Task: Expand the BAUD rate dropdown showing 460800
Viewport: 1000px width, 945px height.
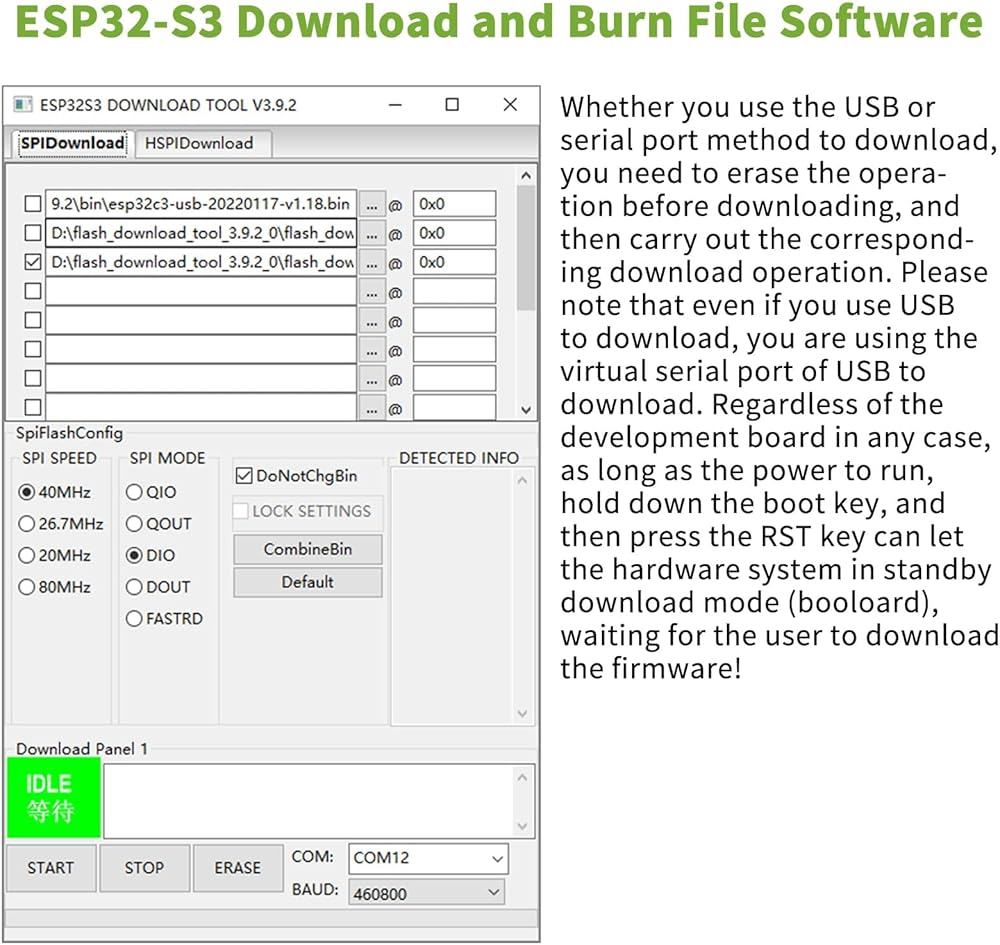Action: 426,893
